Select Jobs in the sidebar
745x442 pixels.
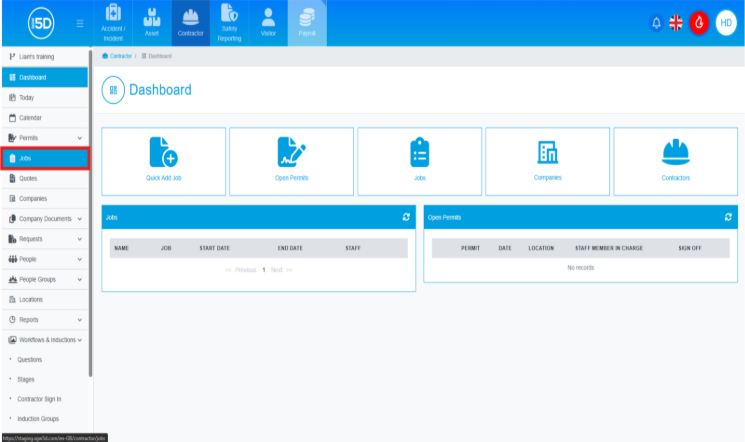click(x=44, y=158)
